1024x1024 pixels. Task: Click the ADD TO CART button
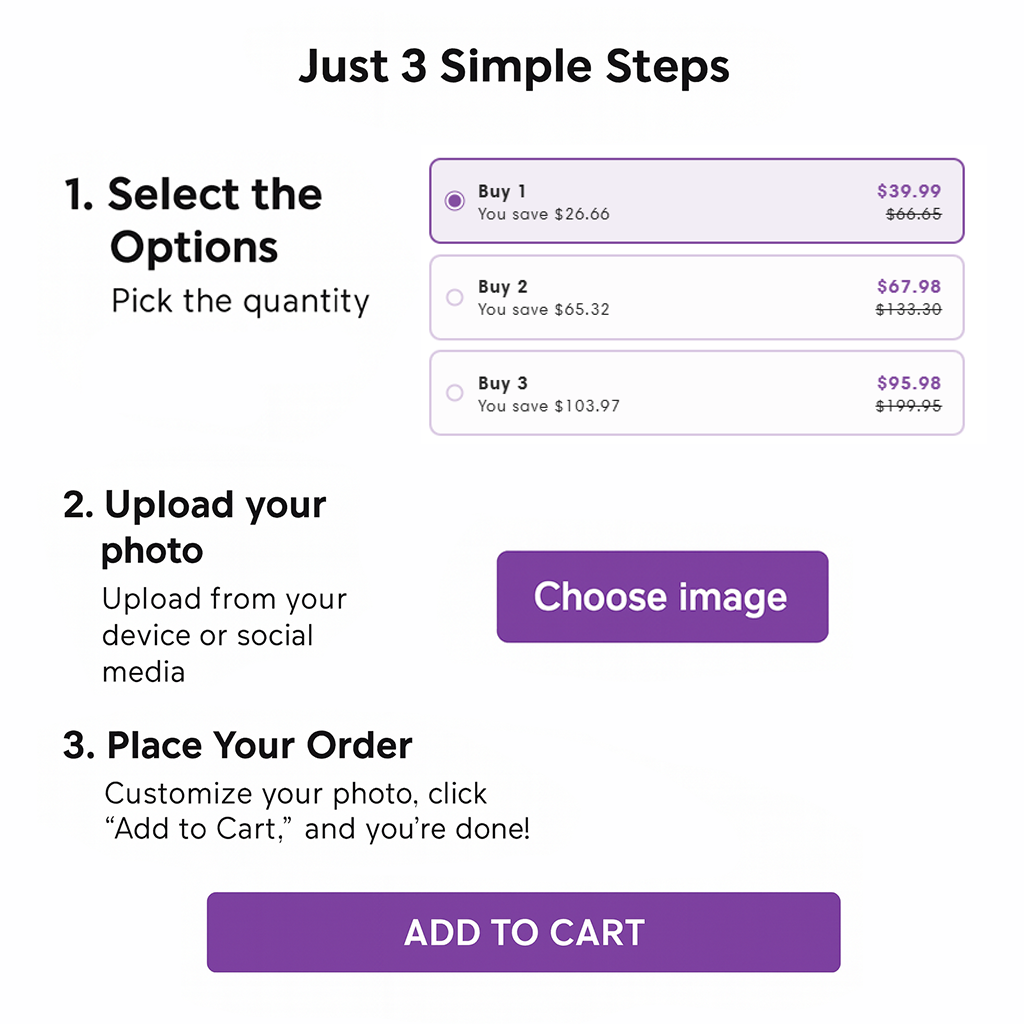click(523, 932)
